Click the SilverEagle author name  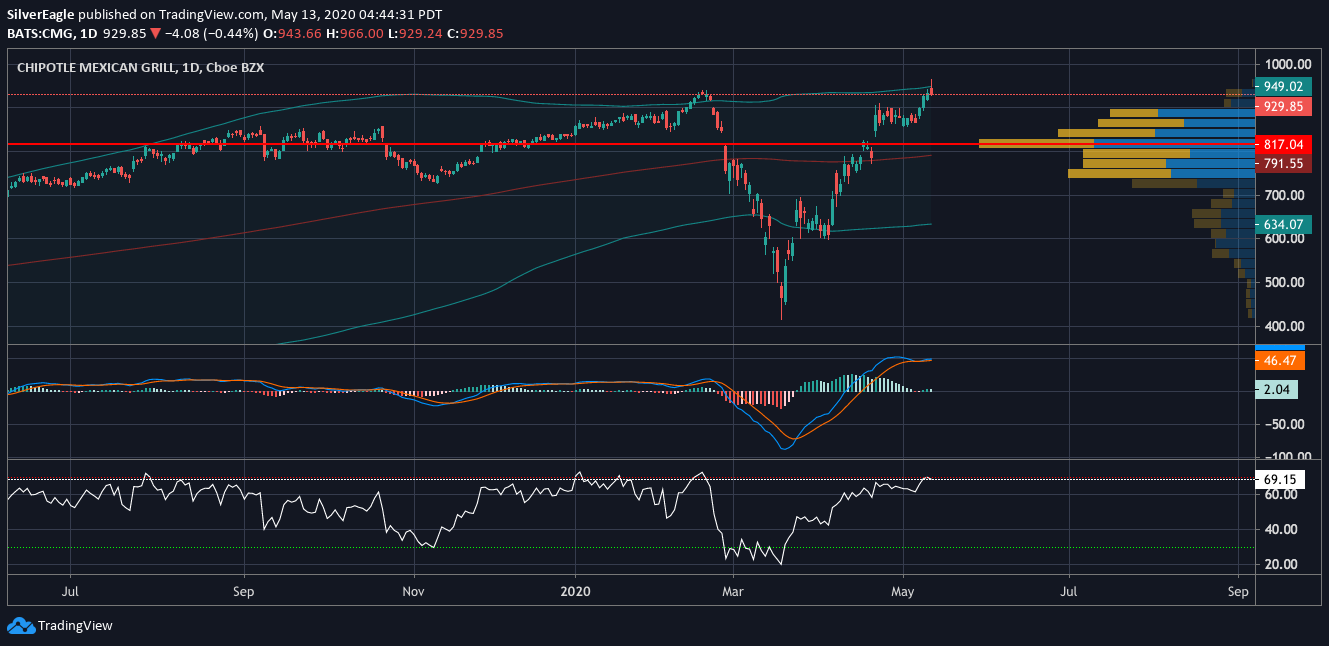click(x=39, y=14)
